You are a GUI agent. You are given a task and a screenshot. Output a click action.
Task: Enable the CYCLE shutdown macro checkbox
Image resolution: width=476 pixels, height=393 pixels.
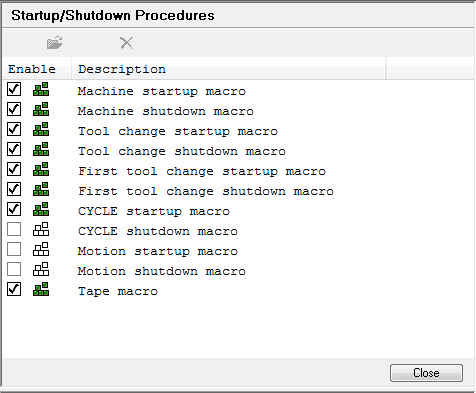14,229
